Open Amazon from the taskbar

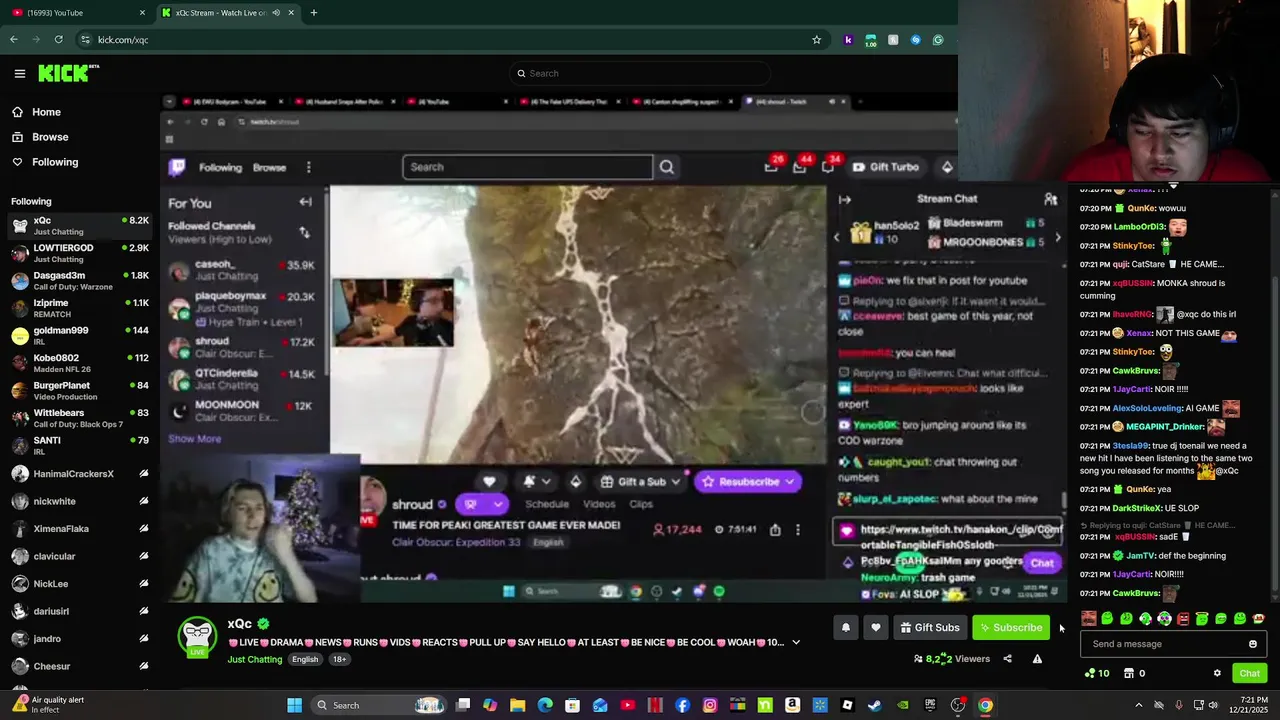tap(792, 705)
